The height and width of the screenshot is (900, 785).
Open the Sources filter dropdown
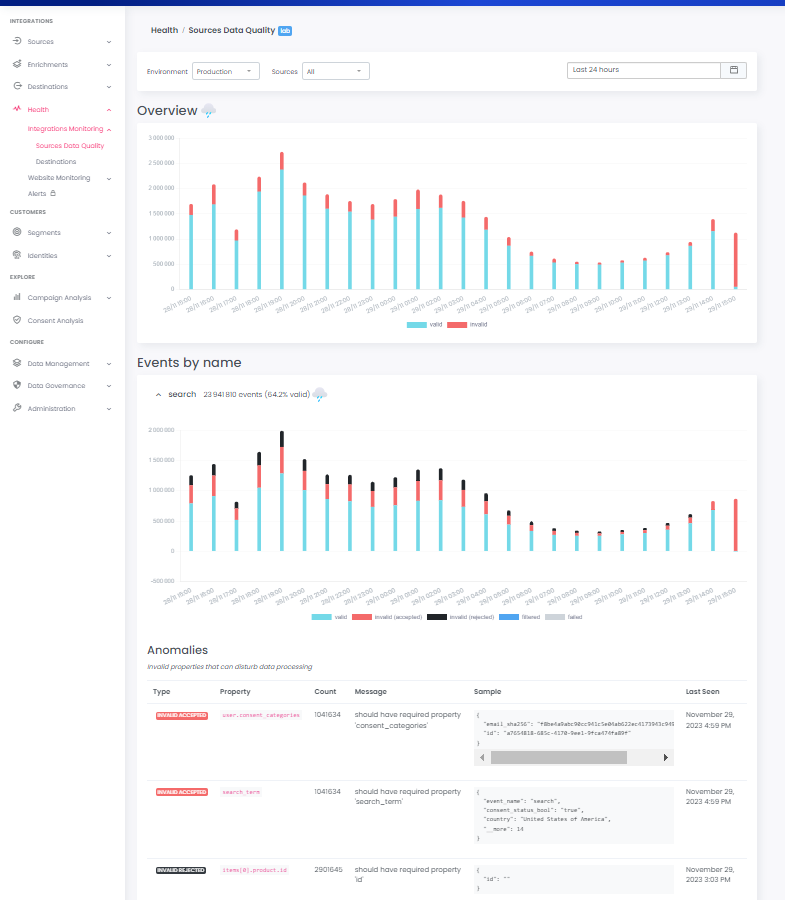point(336,71)
